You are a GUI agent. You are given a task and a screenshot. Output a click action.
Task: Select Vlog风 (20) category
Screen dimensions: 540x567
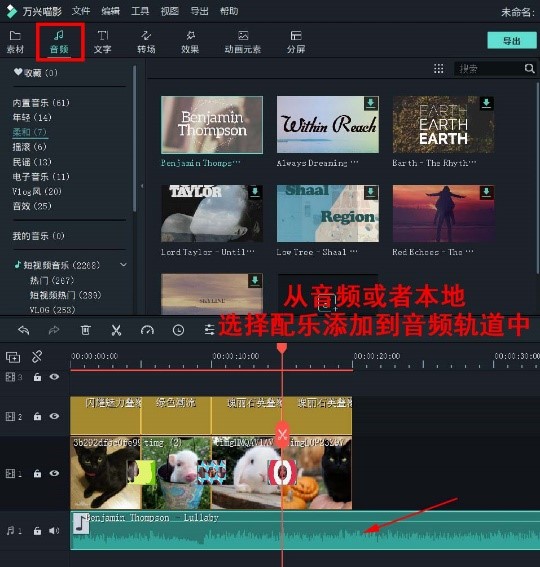[x=37, y=191]
